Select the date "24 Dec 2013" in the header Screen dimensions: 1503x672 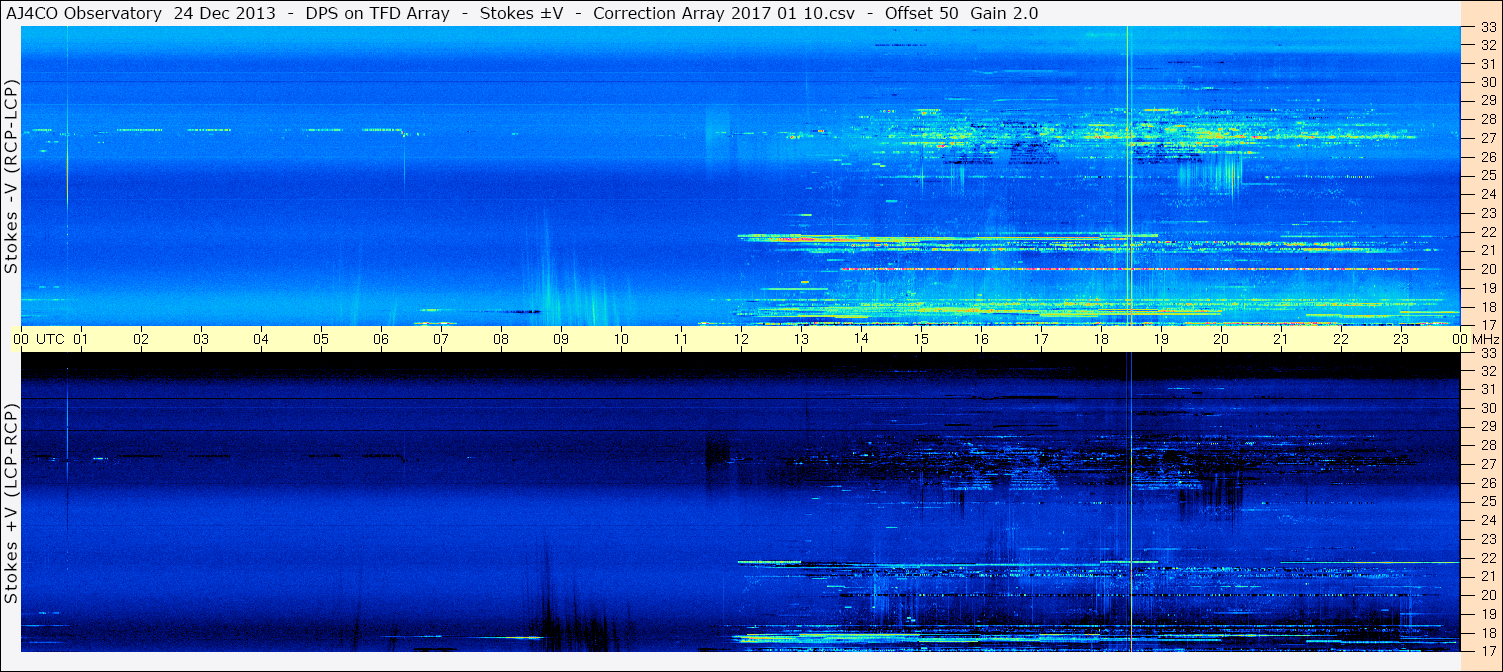click(223, 13)
